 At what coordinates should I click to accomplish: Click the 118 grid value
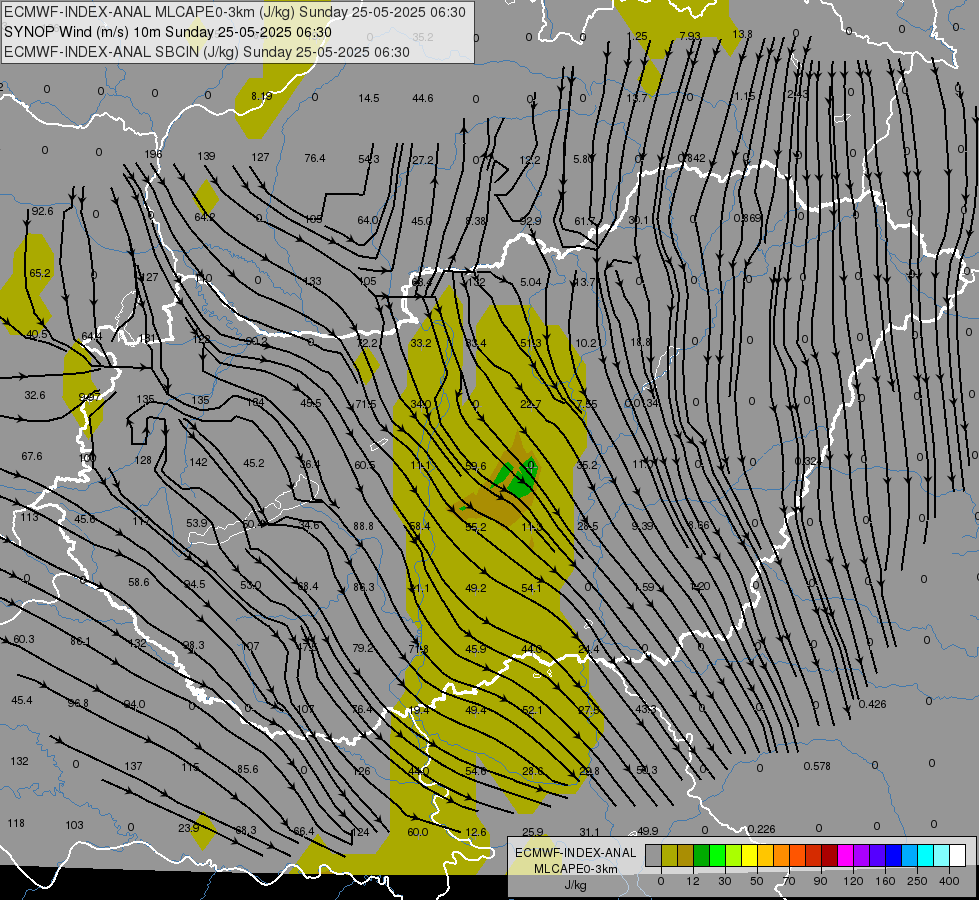click(x=16, y=824)
